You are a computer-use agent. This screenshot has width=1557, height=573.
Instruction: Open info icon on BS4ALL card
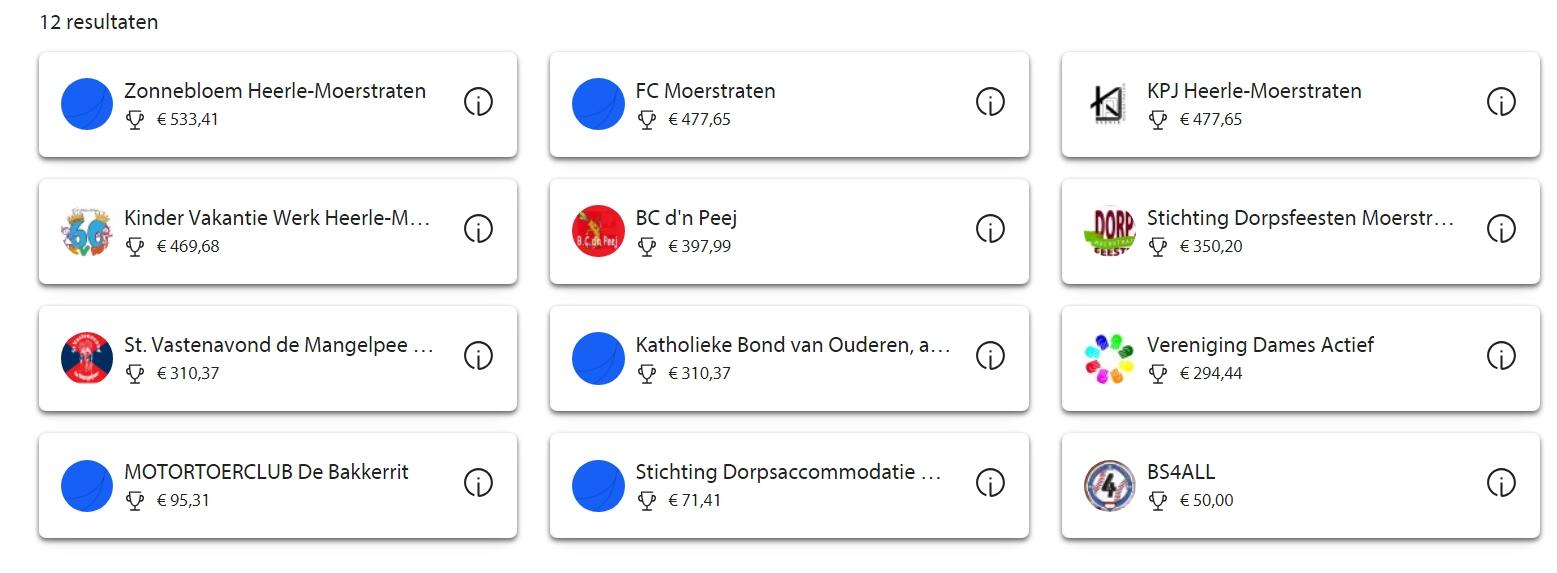click(1501, 483)
